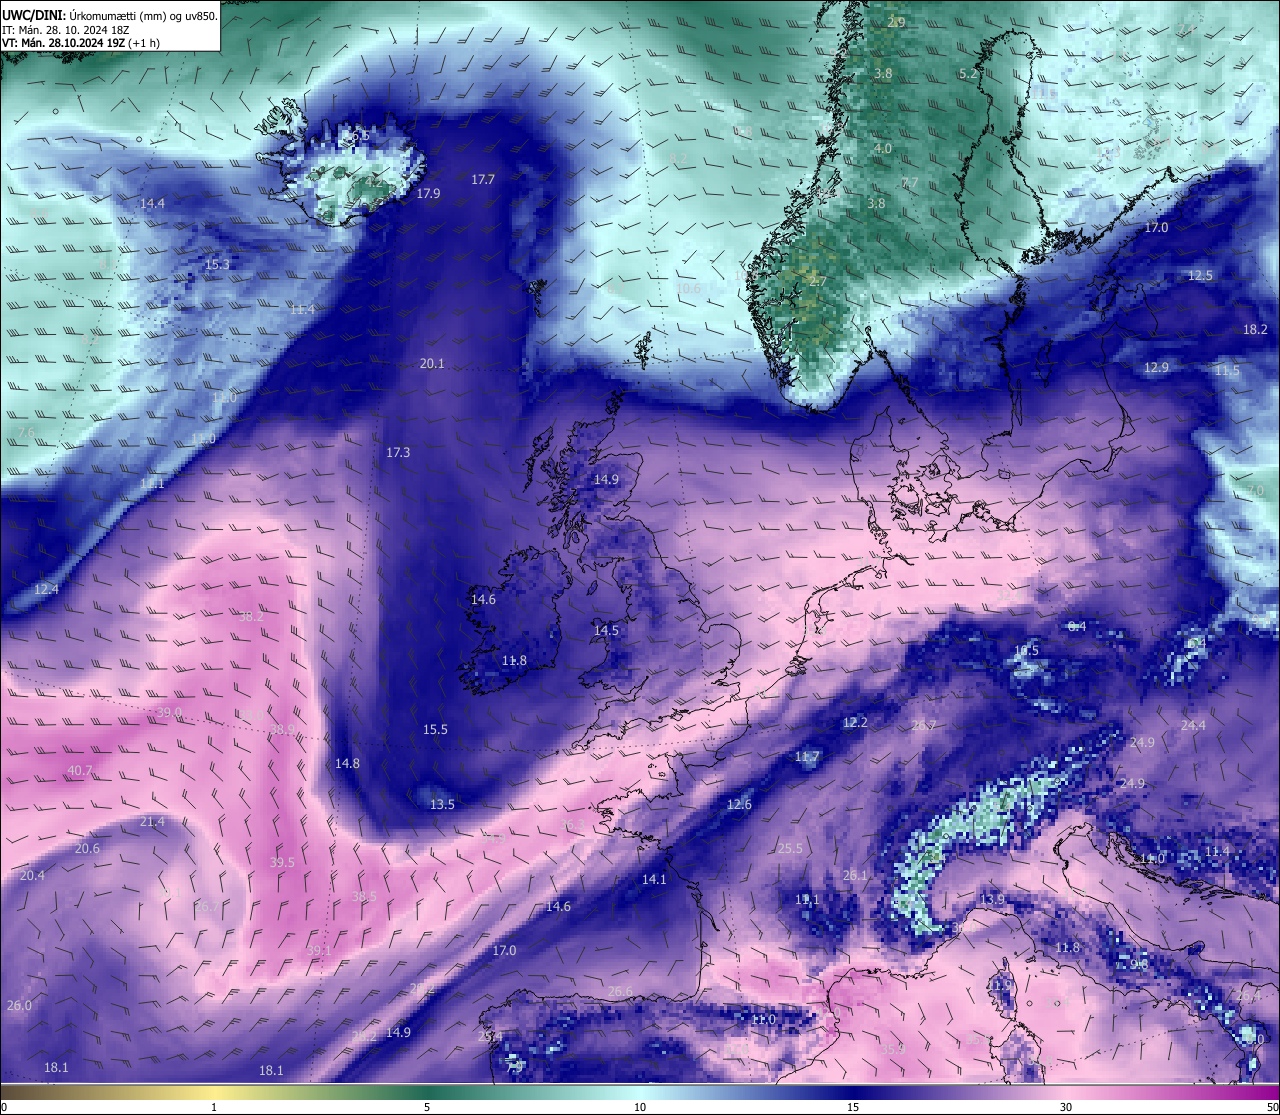Click the 12.5 value over the Baltic region

point(1200,275)
